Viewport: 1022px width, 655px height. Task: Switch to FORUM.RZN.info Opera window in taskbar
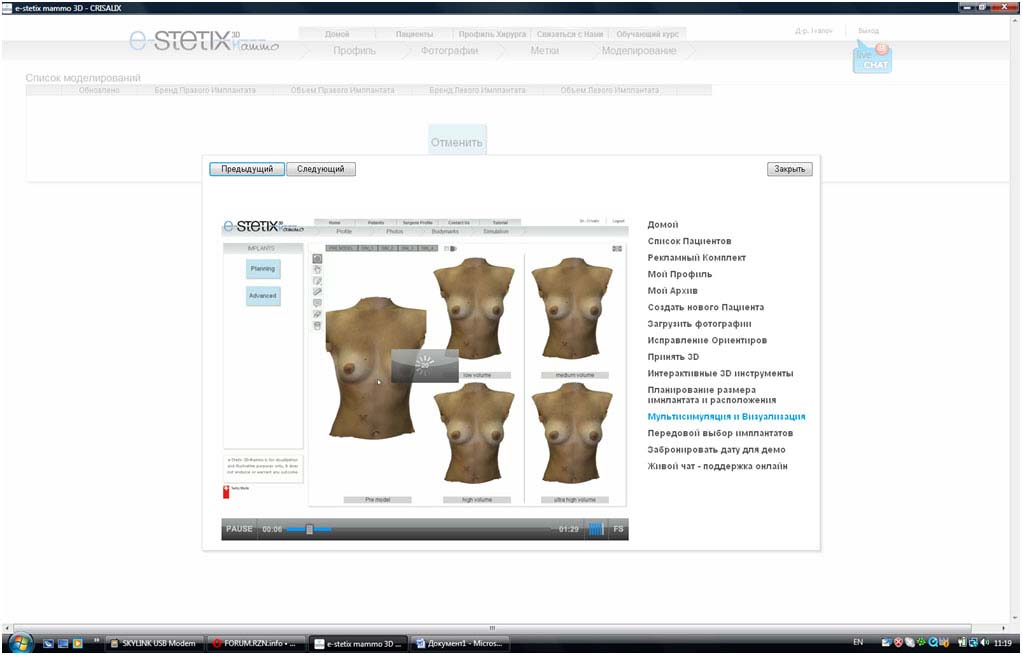[256, 643]
